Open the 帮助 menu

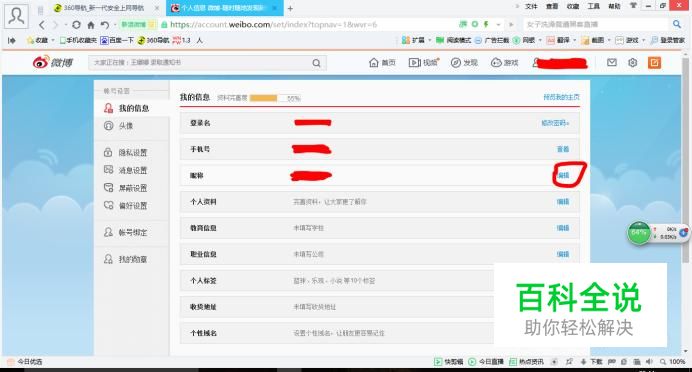pyautogui.click(x=614, y=6)
